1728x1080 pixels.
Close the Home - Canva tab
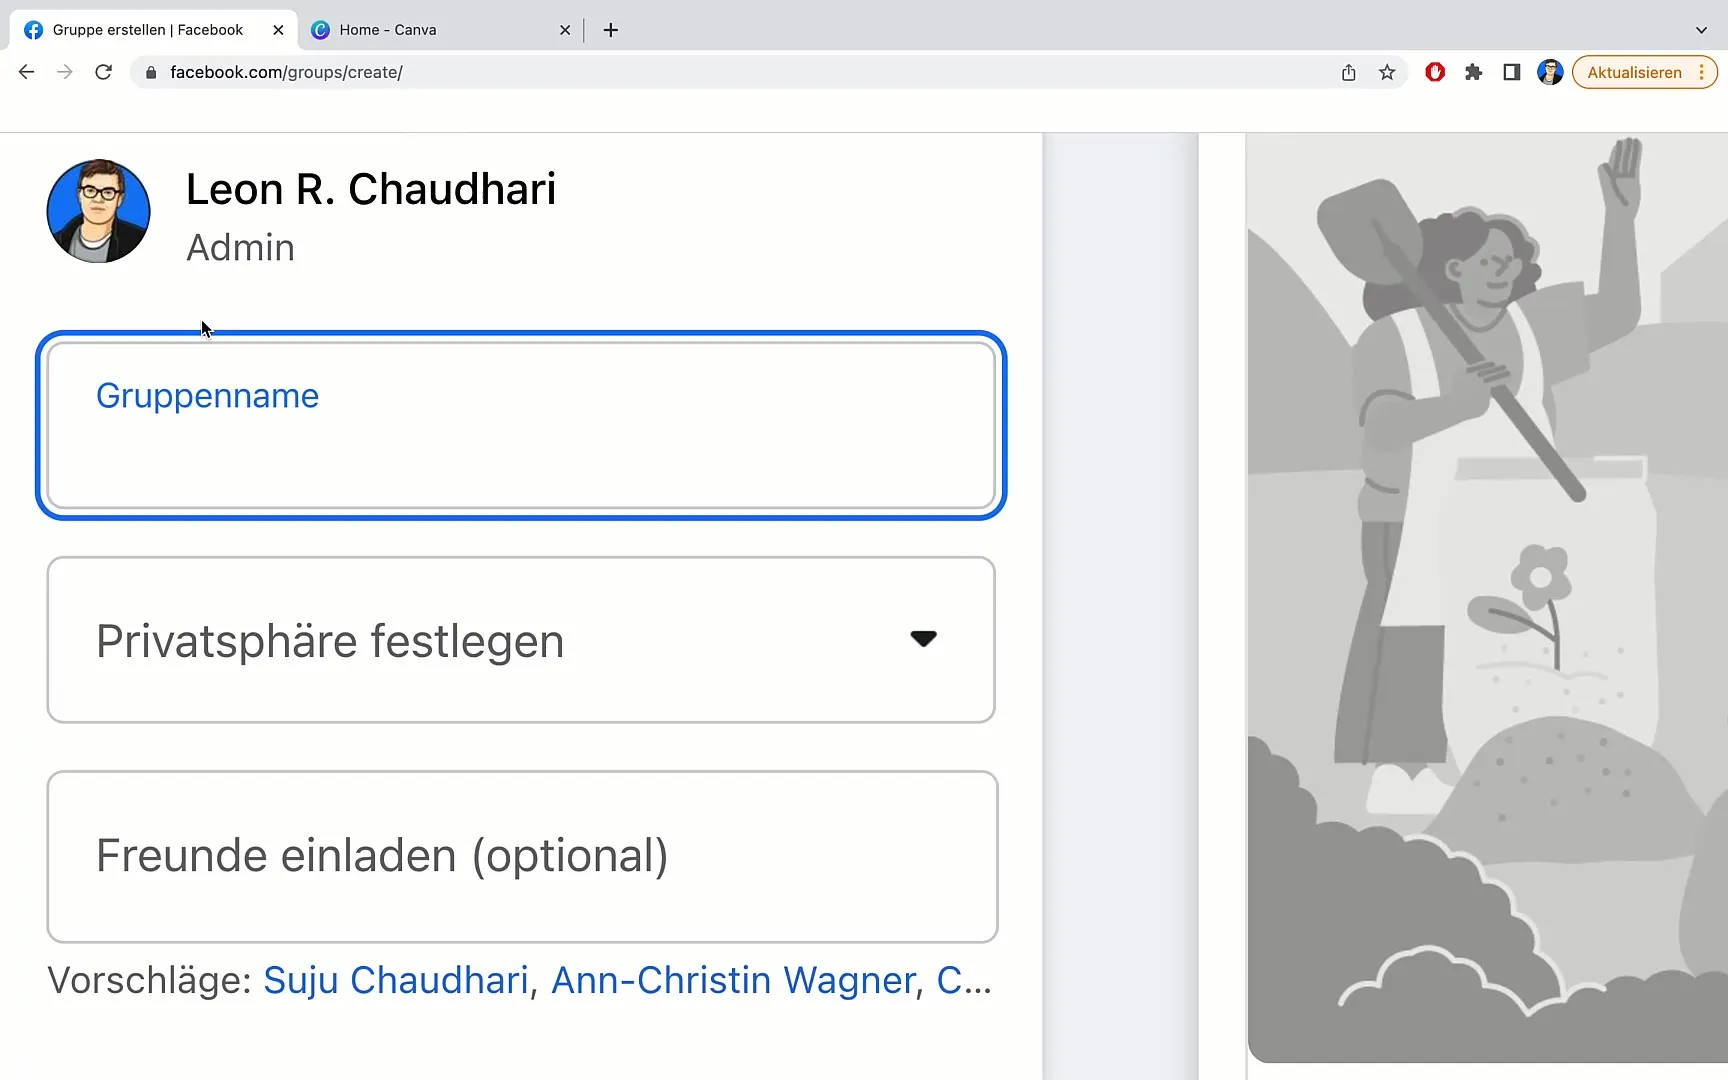[565, 30]
